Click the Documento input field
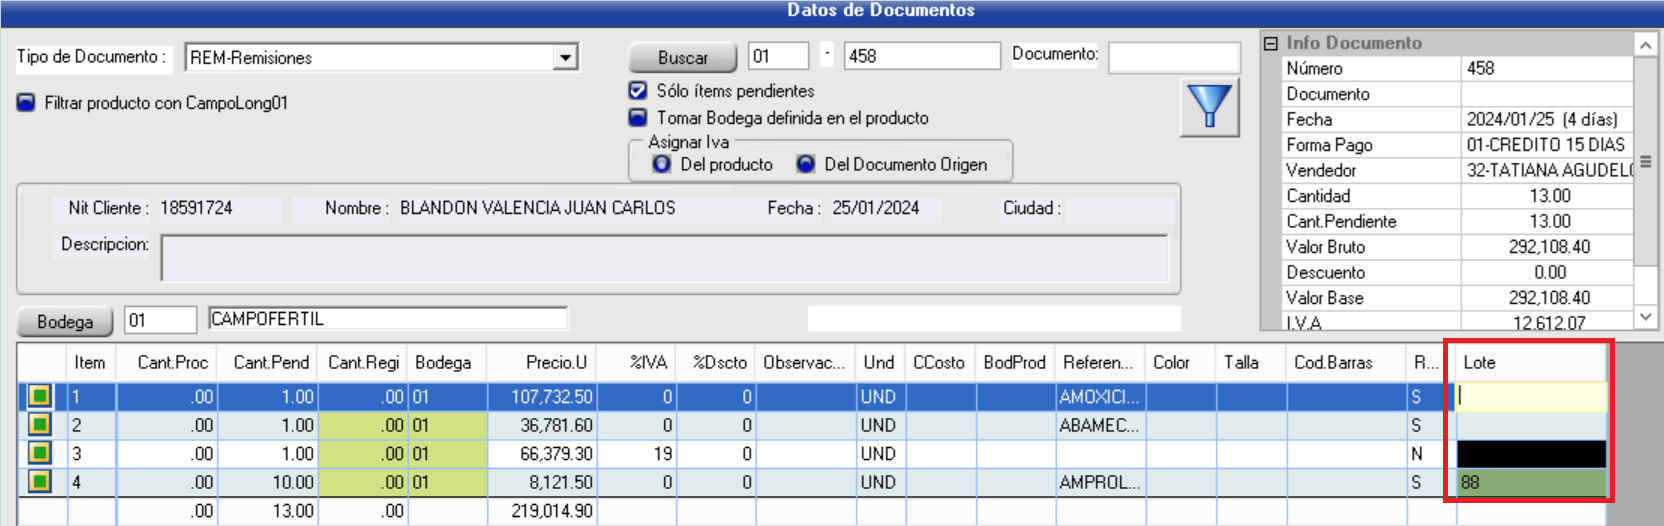The image size is (1664, 526). tap(1174, 57)
